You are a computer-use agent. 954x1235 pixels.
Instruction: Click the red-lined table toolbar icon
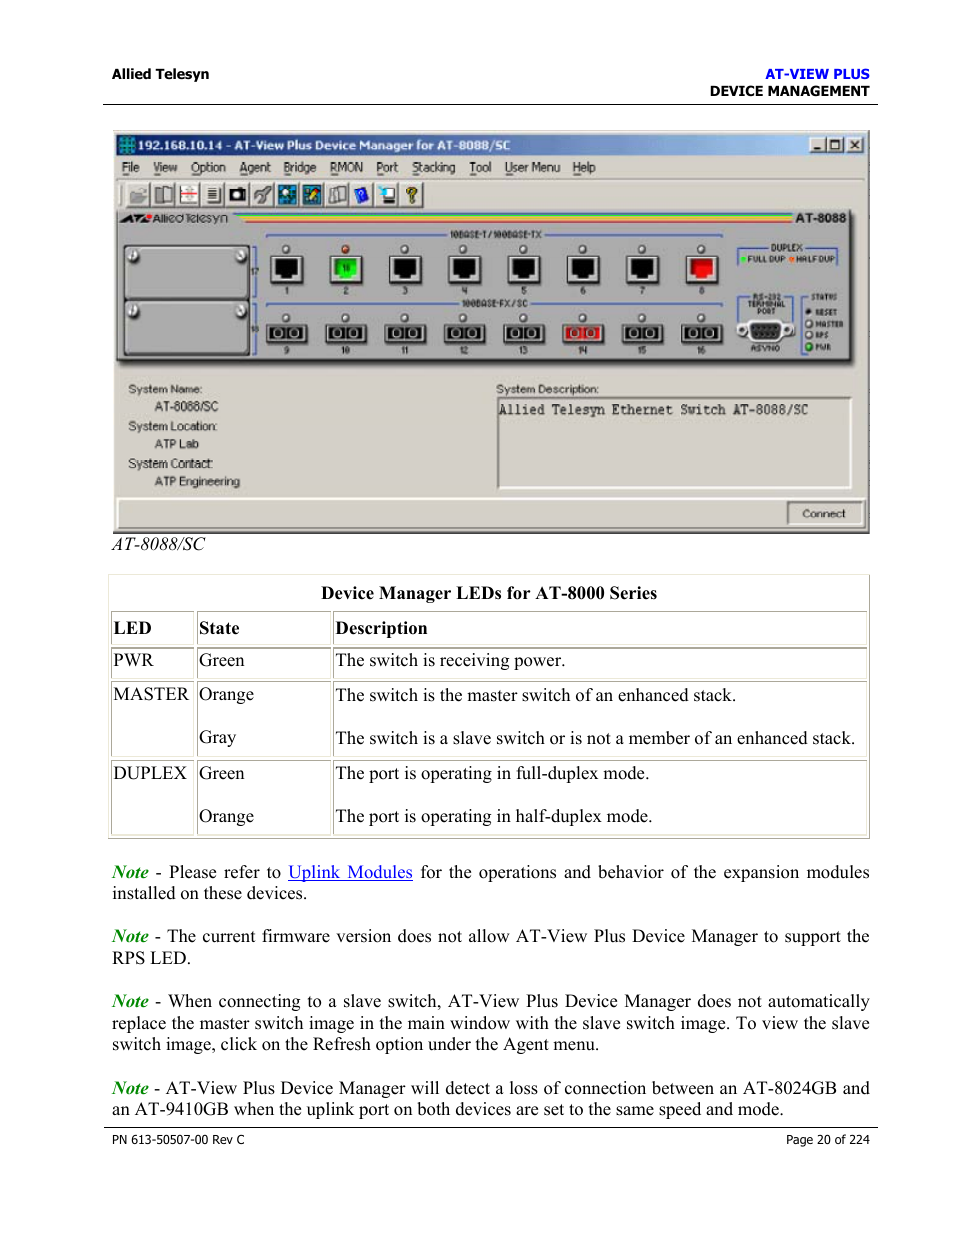188,194
